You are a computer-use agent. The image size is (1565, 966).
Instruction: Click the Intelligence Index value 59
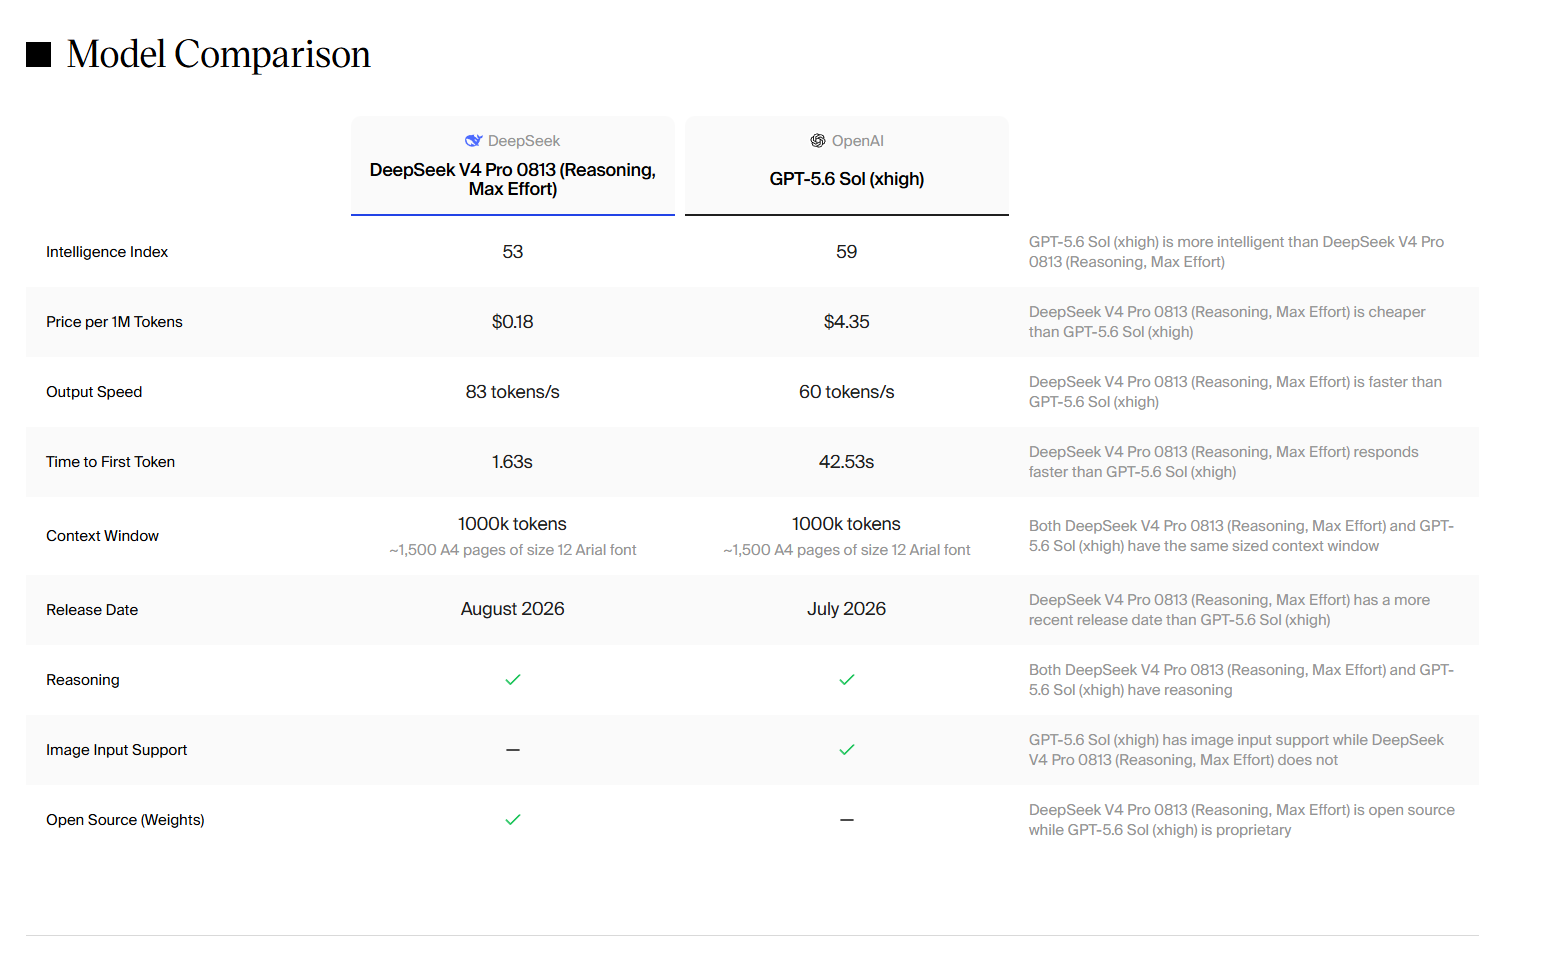(x=847, y=252)
